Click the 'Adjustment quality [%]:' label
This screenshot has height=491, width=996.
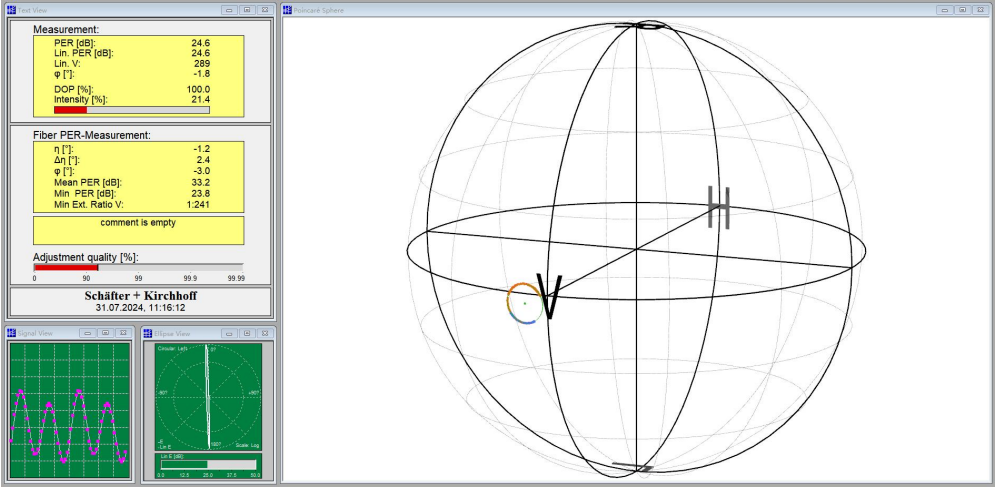pyautogui.click(x=86, y=257)
